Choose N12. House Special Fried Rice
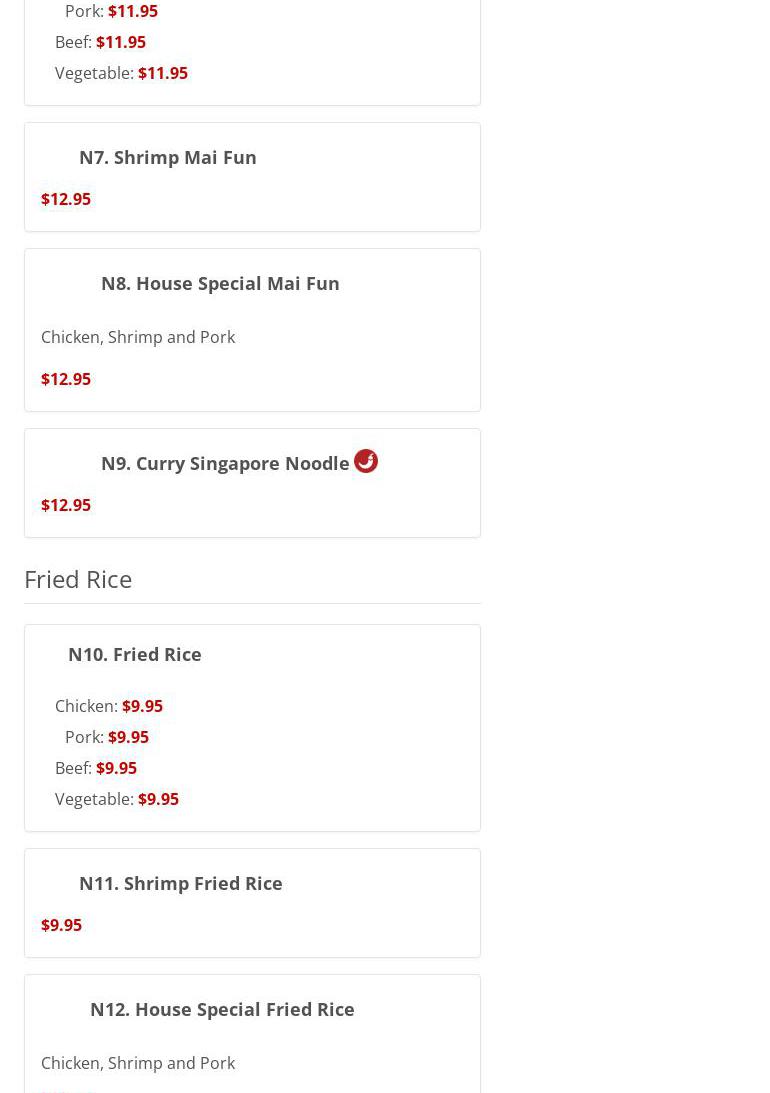The width and height of the screenshot is (770, 1093). click(x=222, y=1009)
